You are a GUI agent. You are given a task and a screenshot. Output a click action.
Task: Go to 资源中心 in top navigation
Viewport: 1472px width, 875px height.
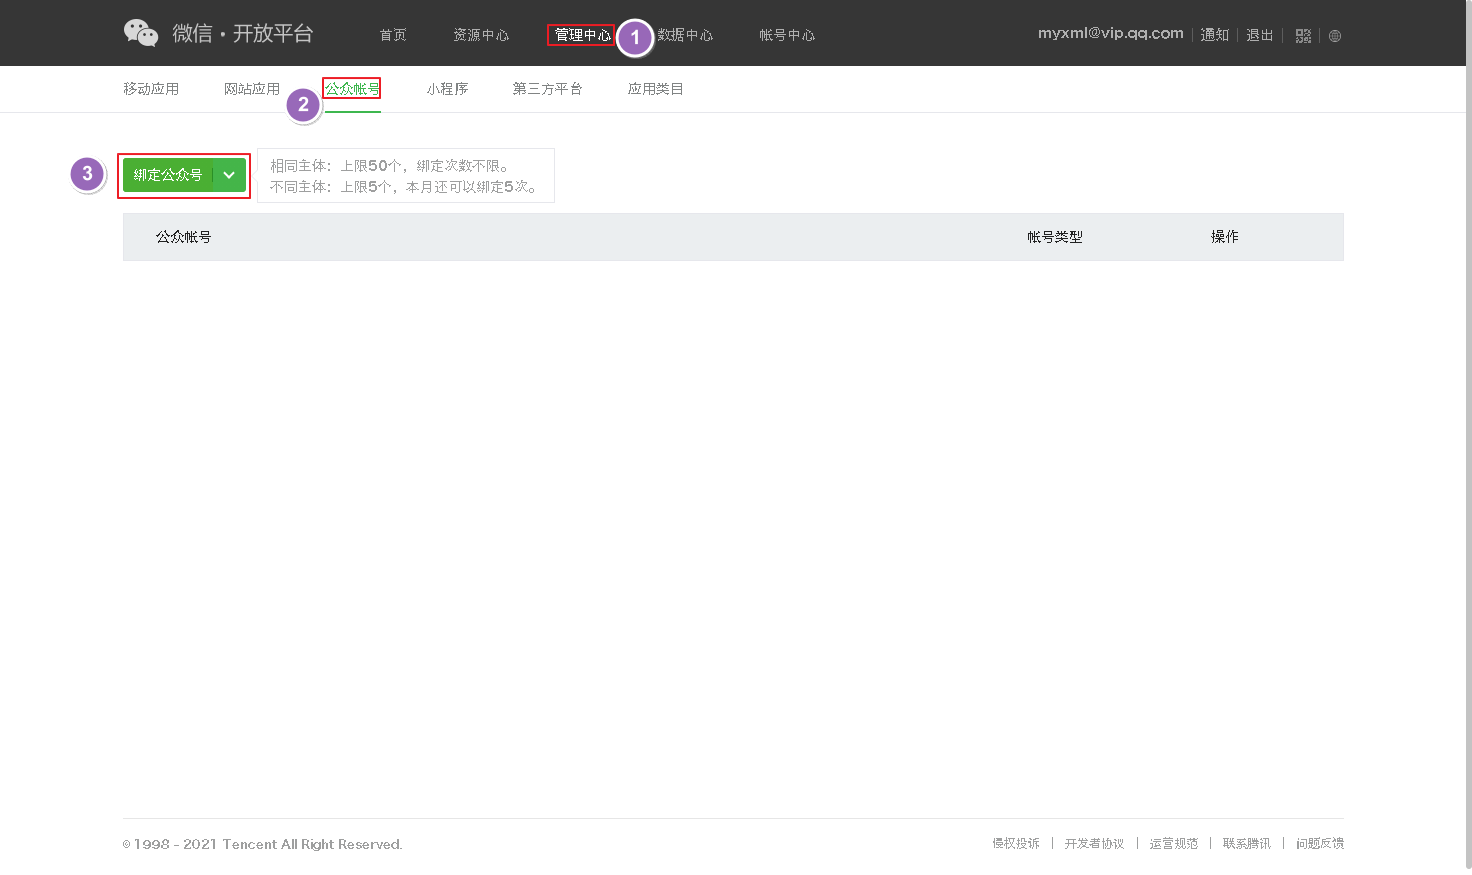tap(481, 35)
